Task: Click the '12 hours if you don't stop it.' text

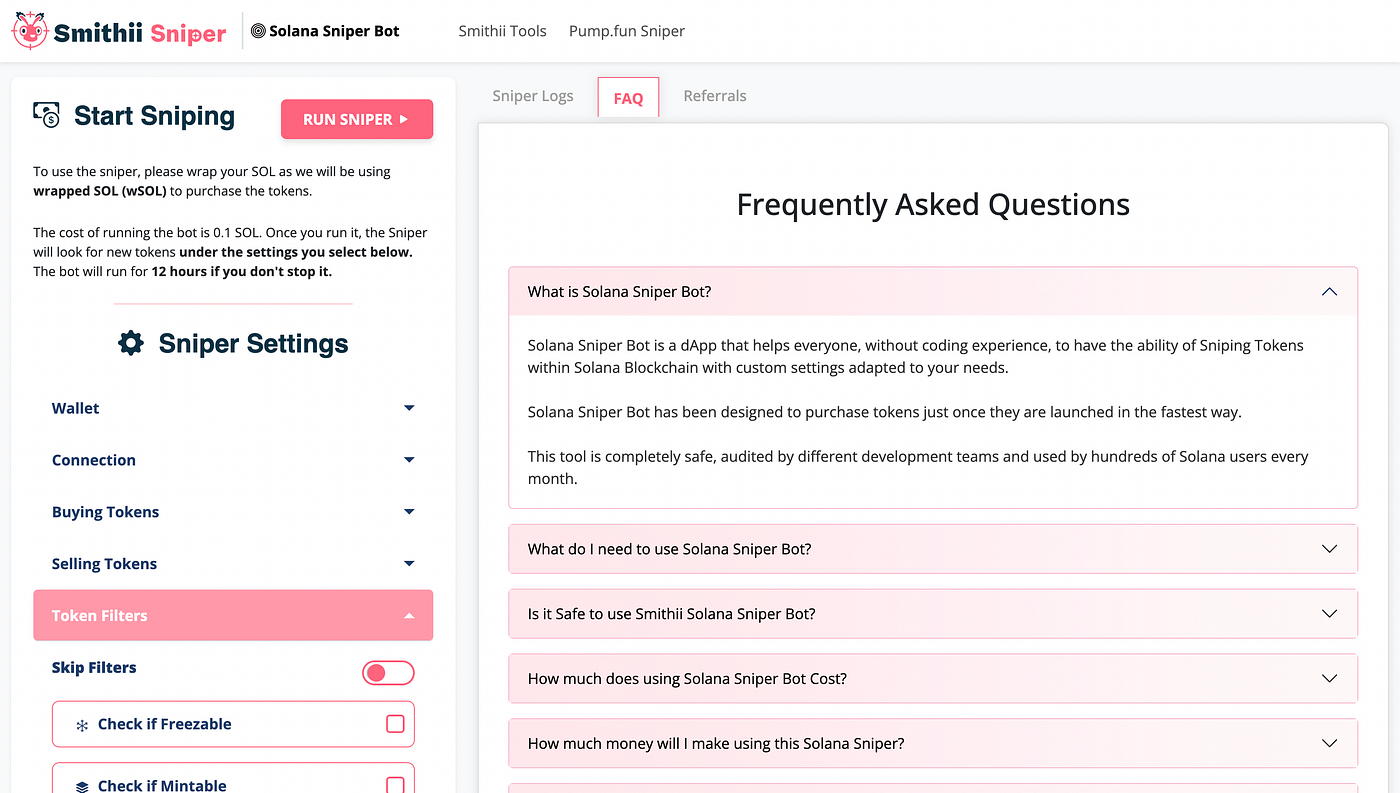Action: [241, 272]
